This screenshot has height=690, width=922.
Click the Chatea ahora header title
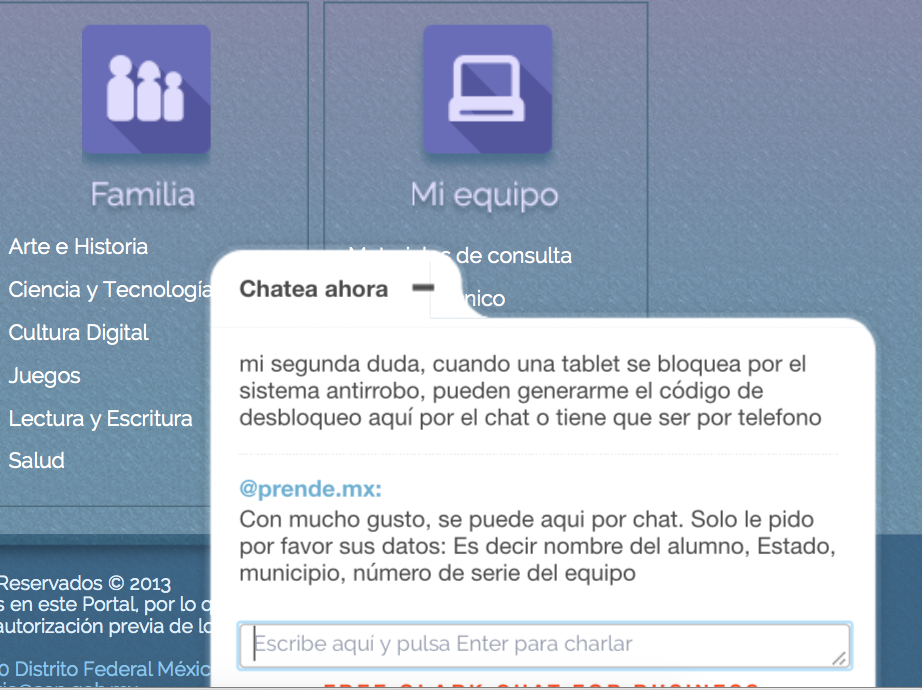[x=313, y=289]
